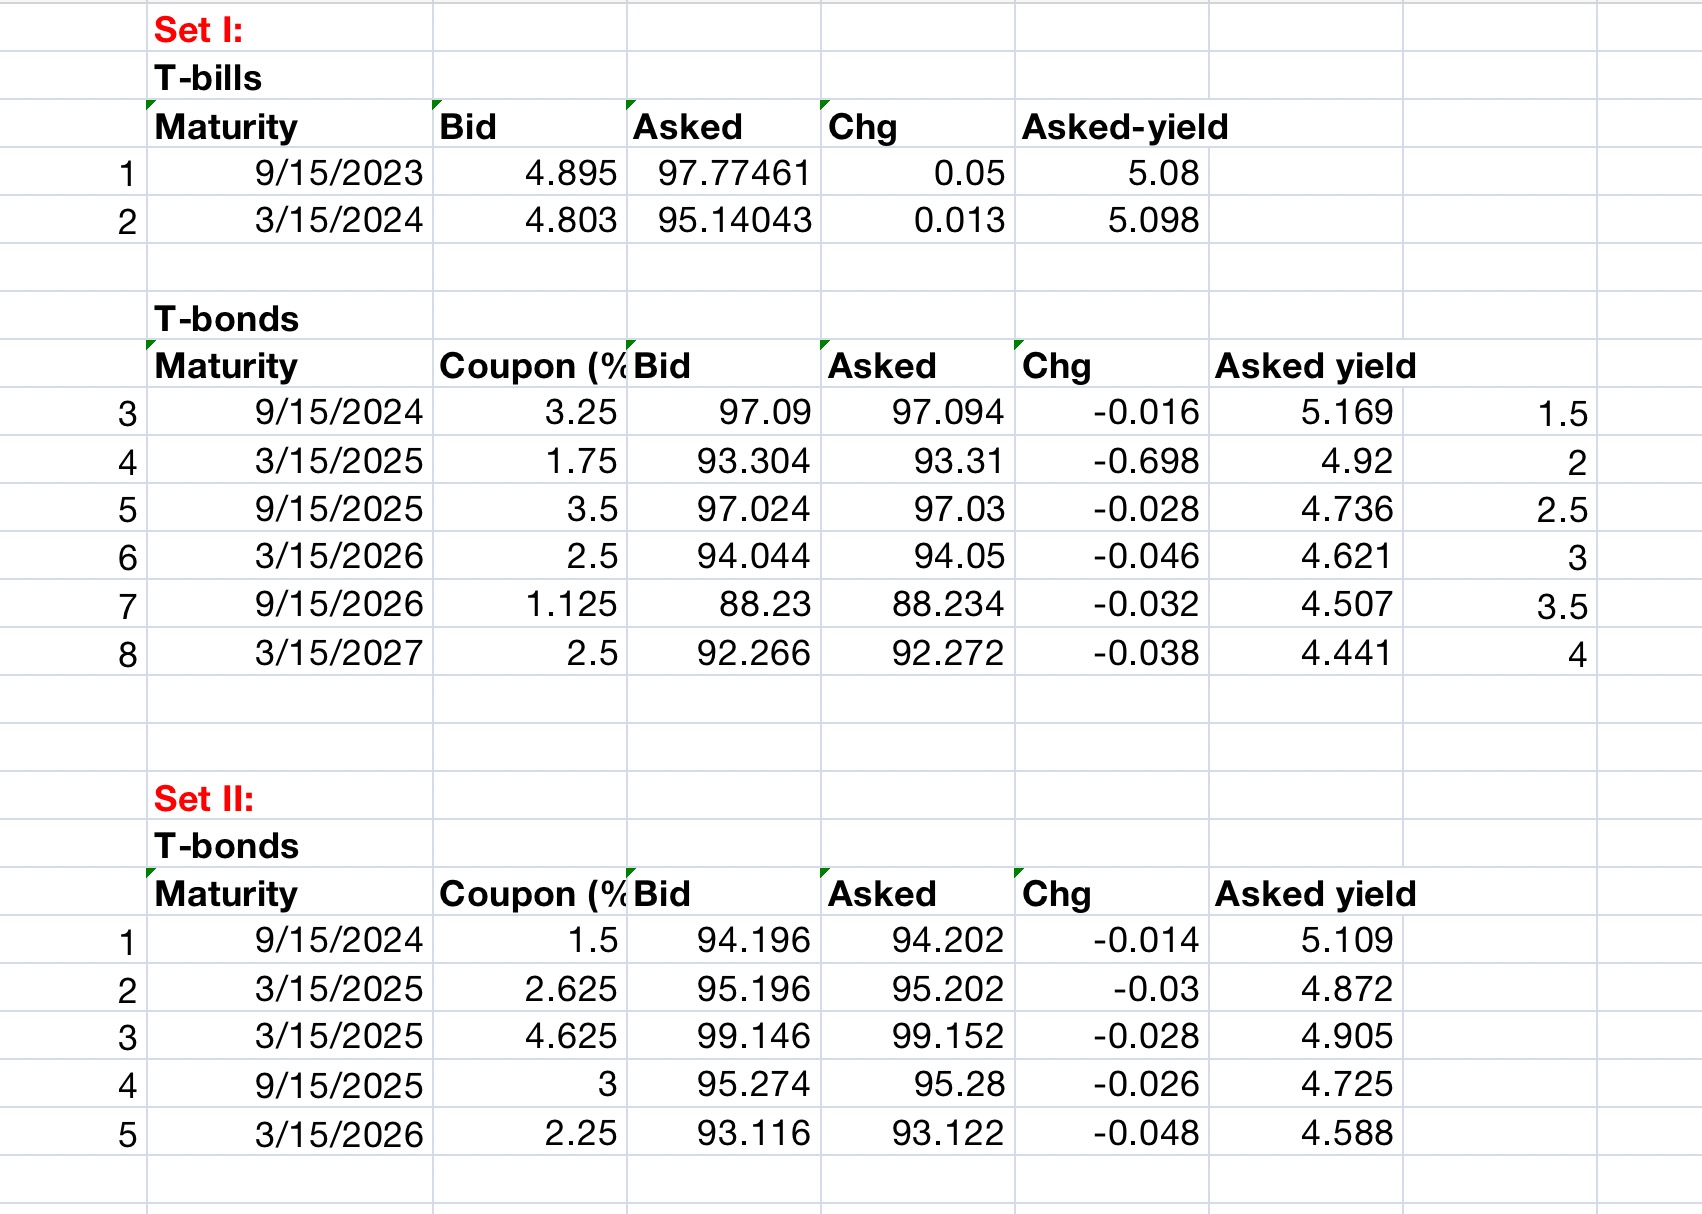Select the Bid value 4.803 cell
This screenshot has height=1214, width=1702.
click(x=529, y=220)
